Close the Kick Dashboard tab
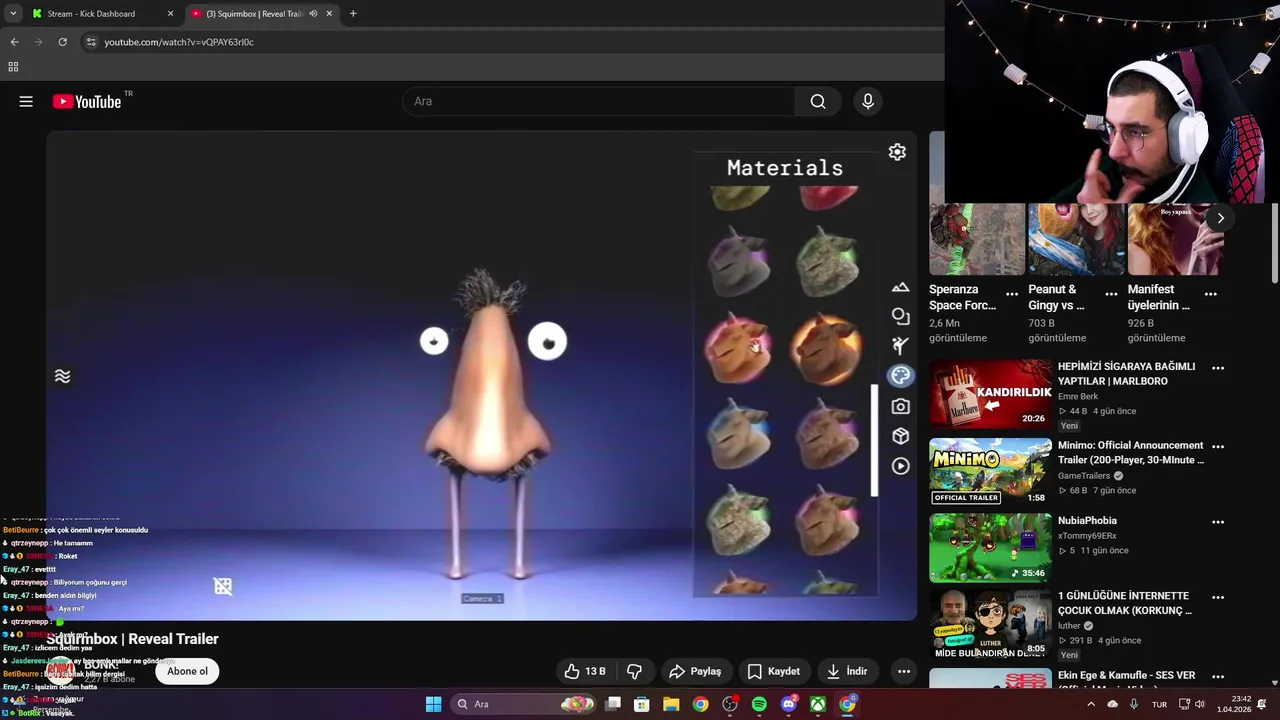 point(170,14)
